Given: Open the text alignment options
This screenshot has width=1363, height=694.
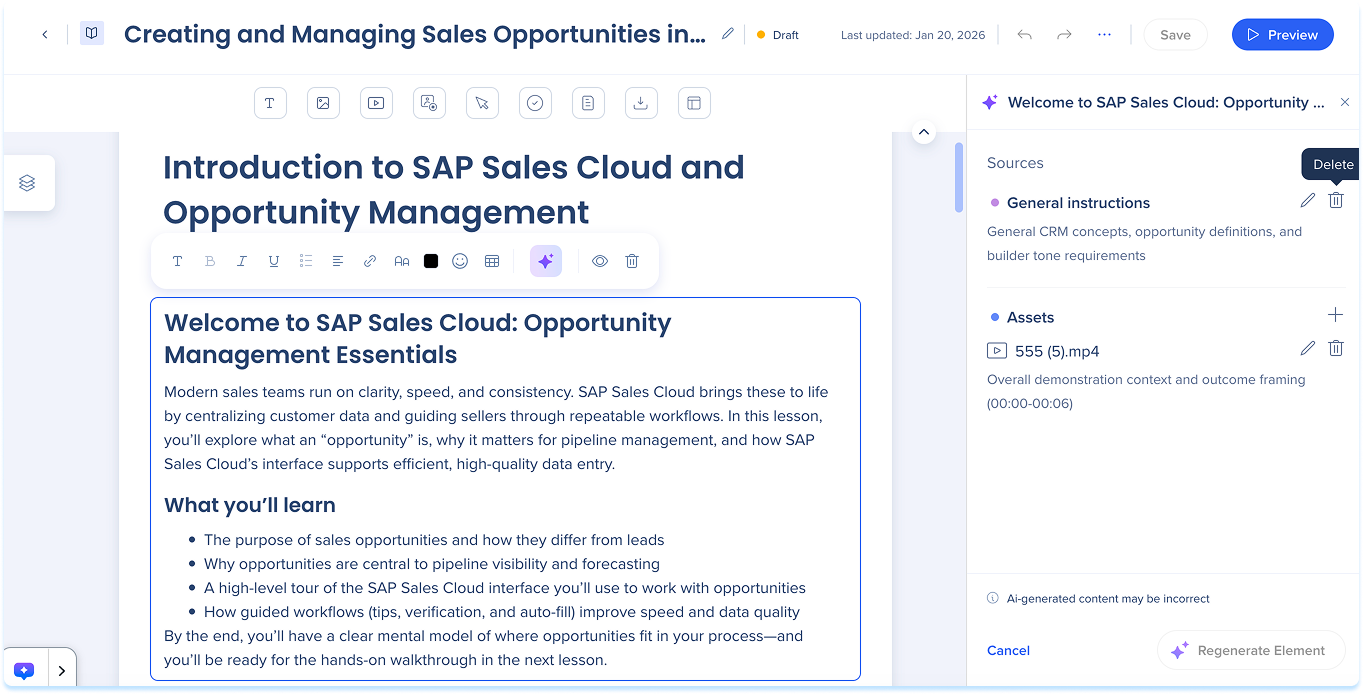Looking at the screenshot, I should tap(338, 261).
